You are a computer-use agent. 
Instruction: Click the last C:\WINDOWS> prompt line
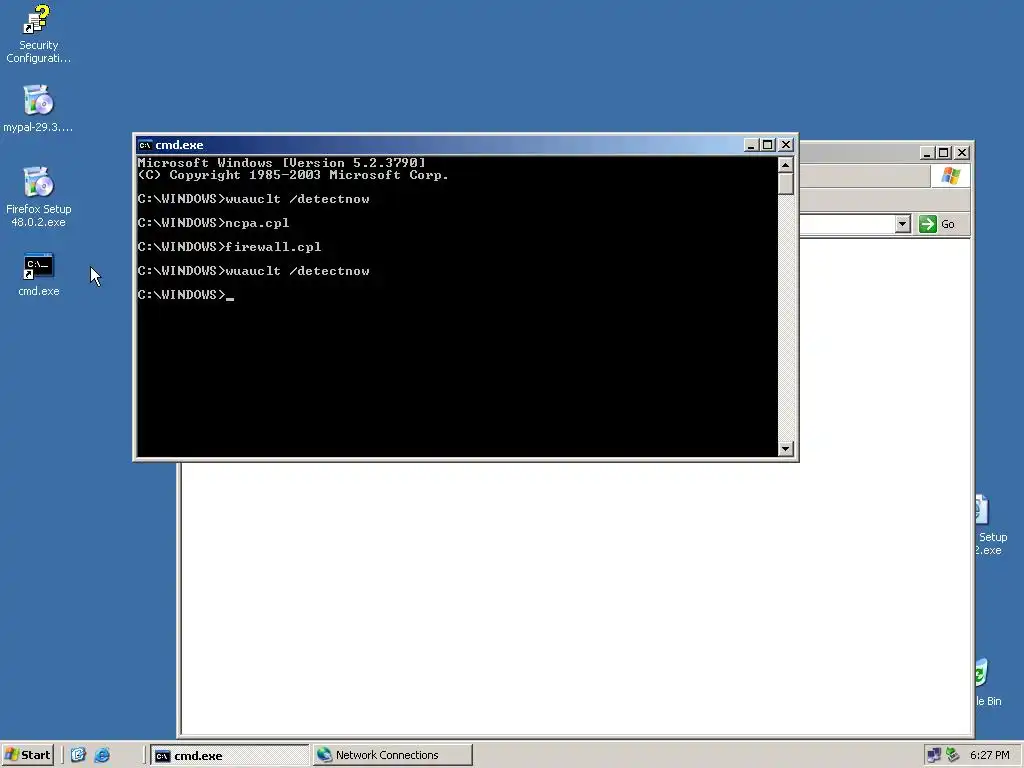[x=185, y=295]
